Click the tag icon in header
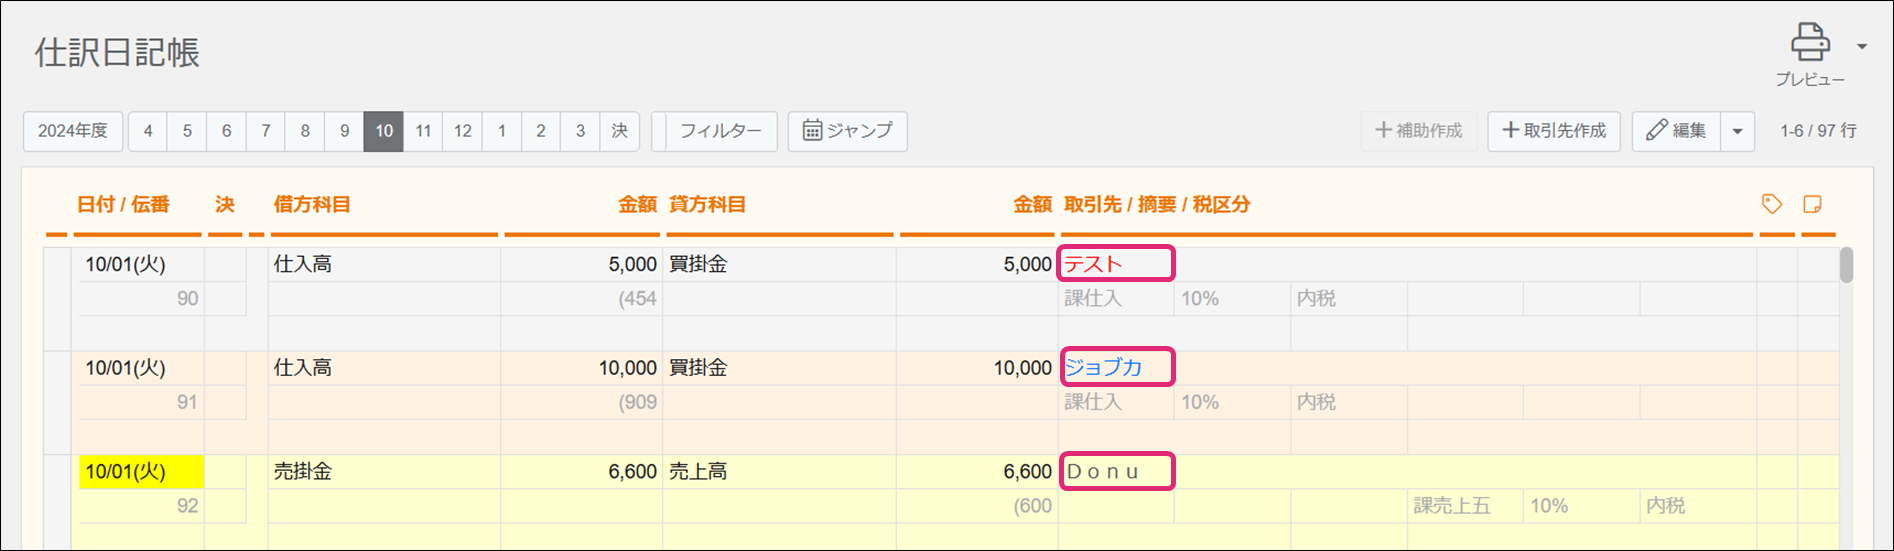1894x551 pixels. [1772, 204]
